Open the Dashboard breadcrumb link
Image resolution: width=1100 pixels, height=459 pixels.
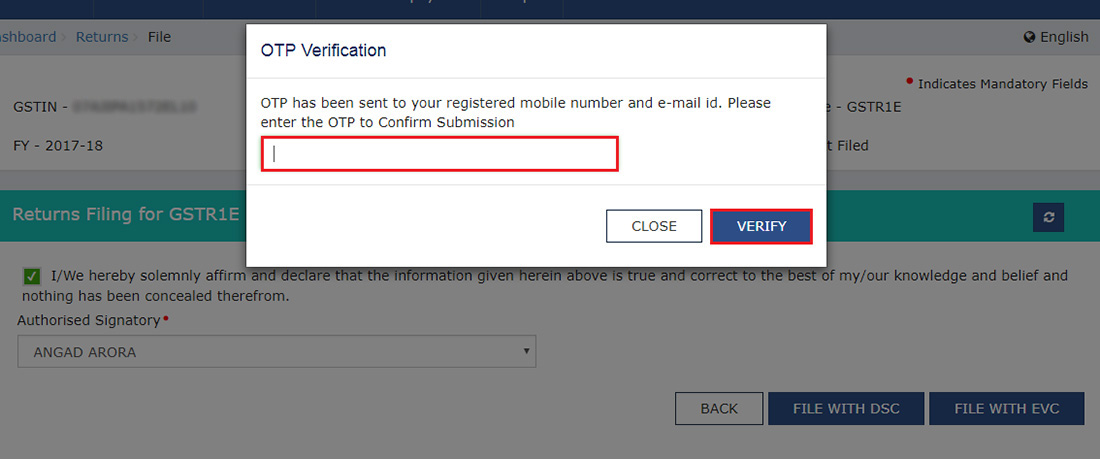point(28,37)
